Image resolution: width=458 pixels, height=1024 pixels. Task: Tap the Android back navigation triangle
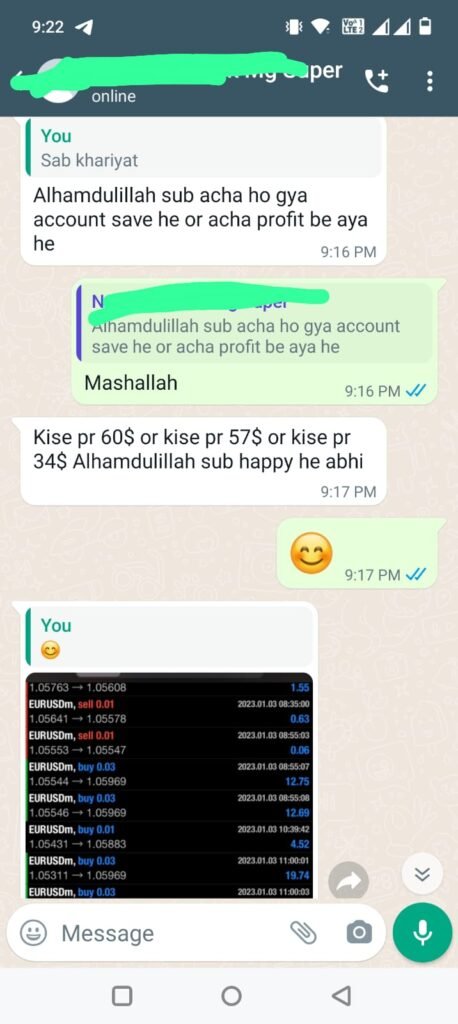pyautogui.click(x=340, y=996)
